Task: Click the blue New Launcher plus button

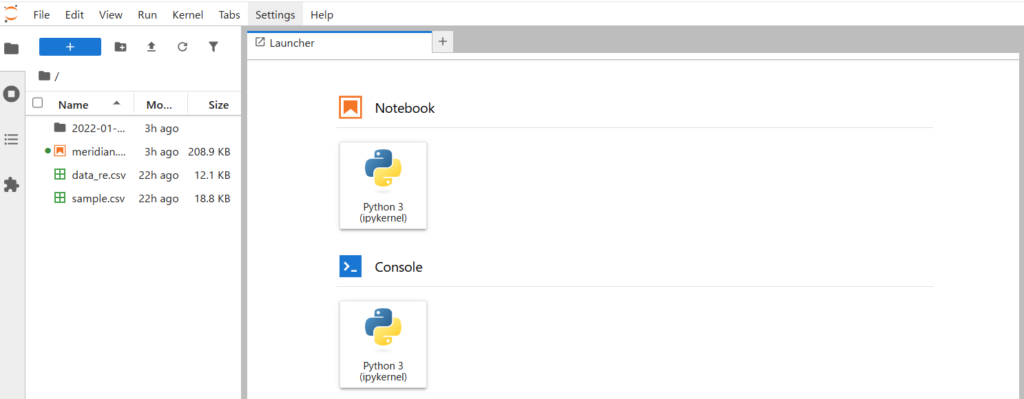Action: pos(70,47)
